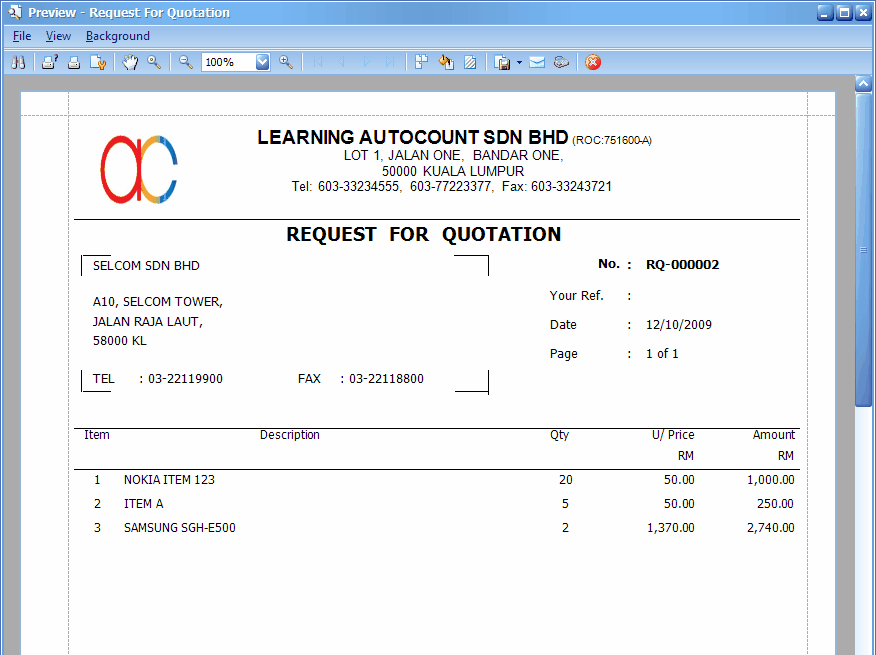The image size is (876, 655).
Task: Click the REQUEST FOR QUOTATION heading
Action: (423, 234)
